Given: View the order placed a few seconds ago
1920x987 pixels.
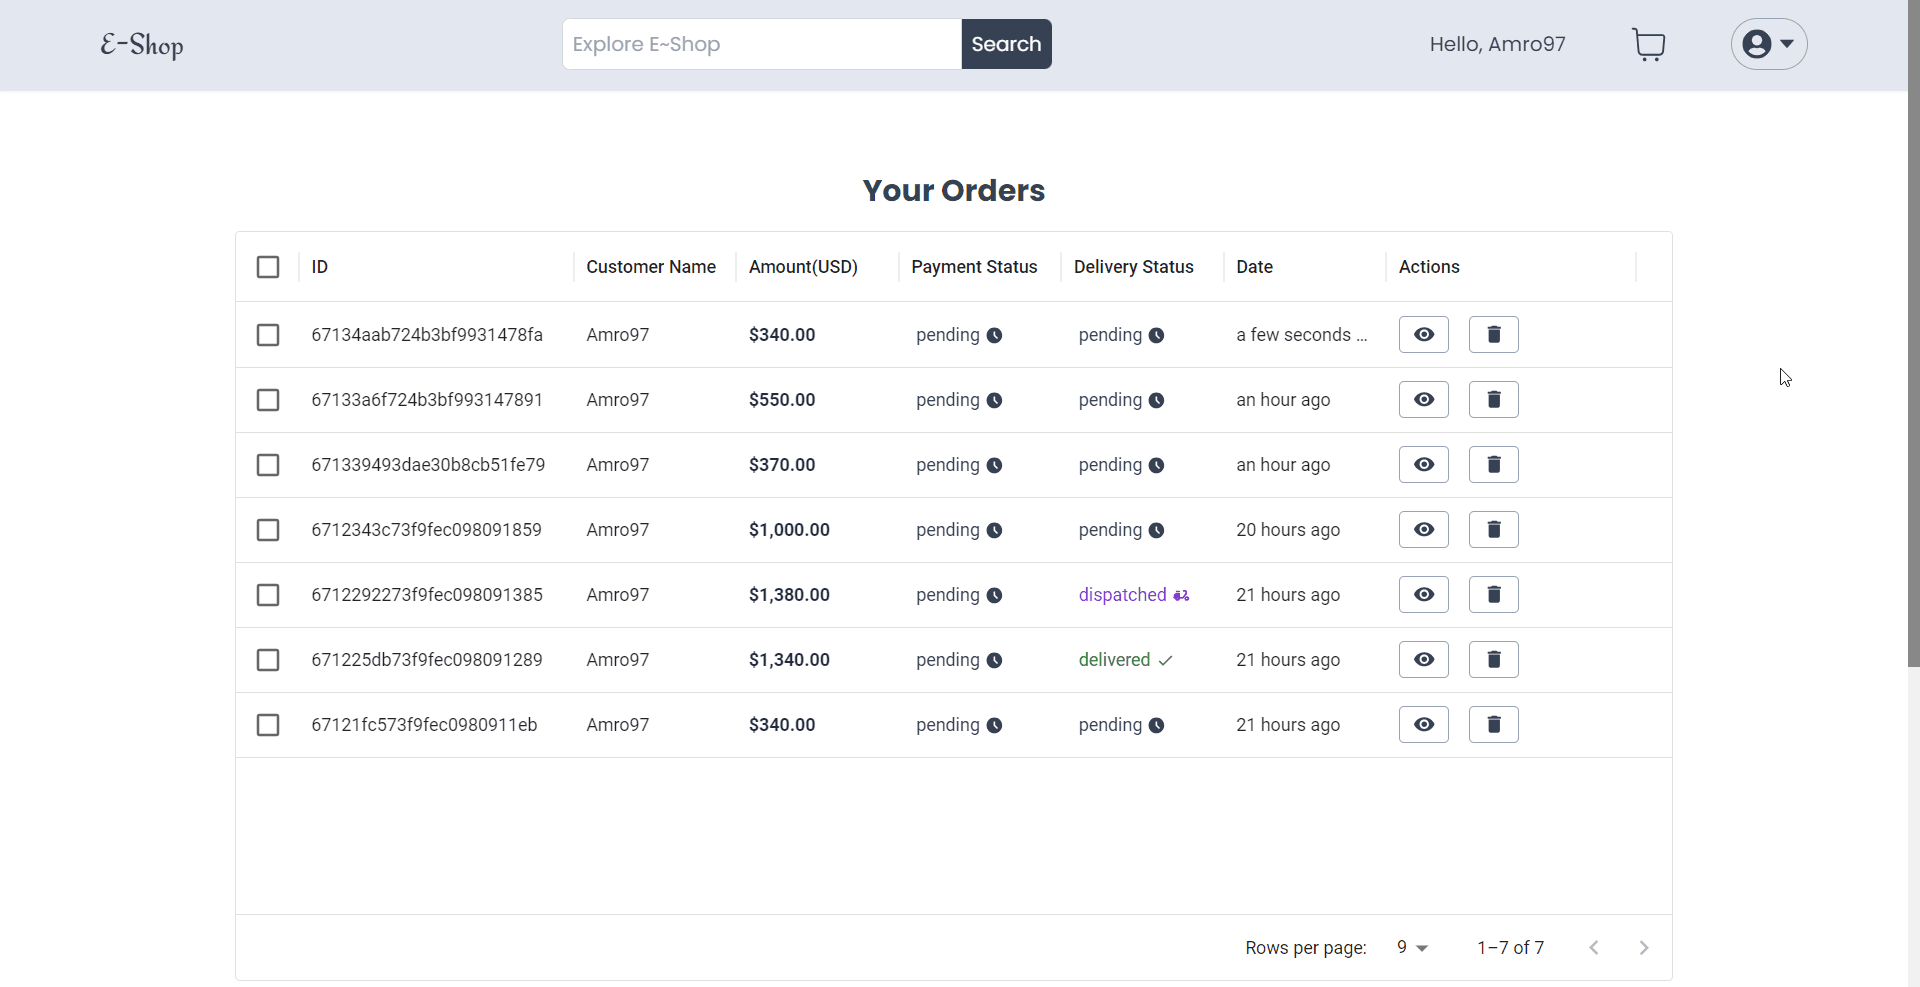Looking at the screenshot, I should 1423,335.
